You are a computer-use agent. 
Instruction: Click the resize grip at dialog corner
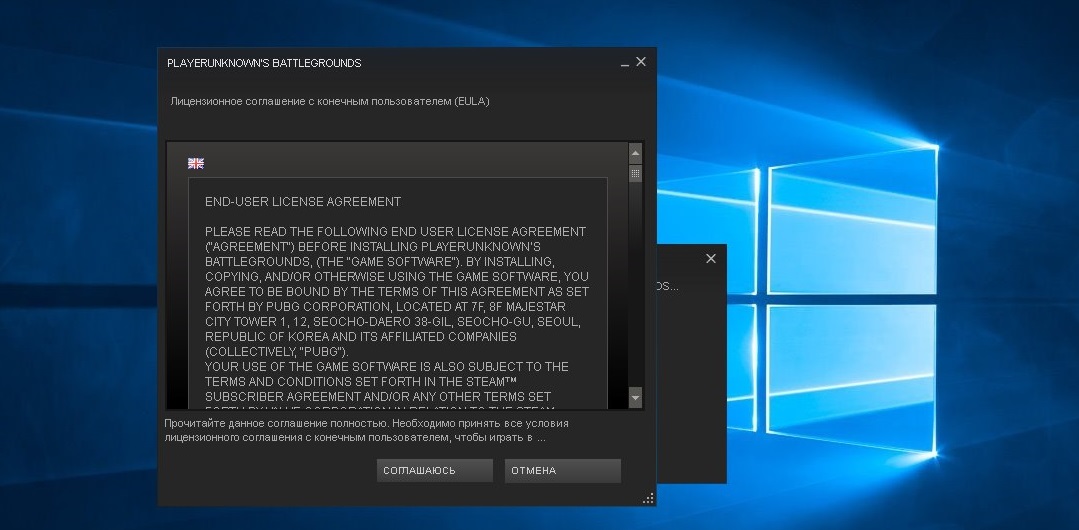coord(648,497)
